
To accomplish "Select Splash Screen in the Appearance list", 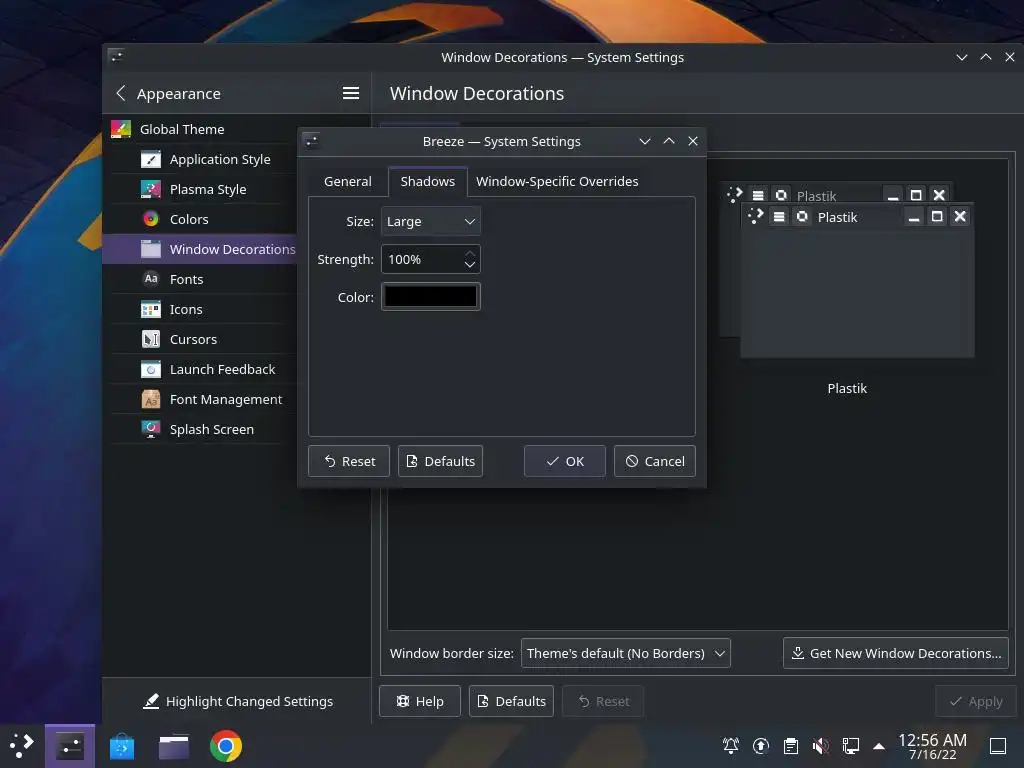I will (x=212, y=430).
